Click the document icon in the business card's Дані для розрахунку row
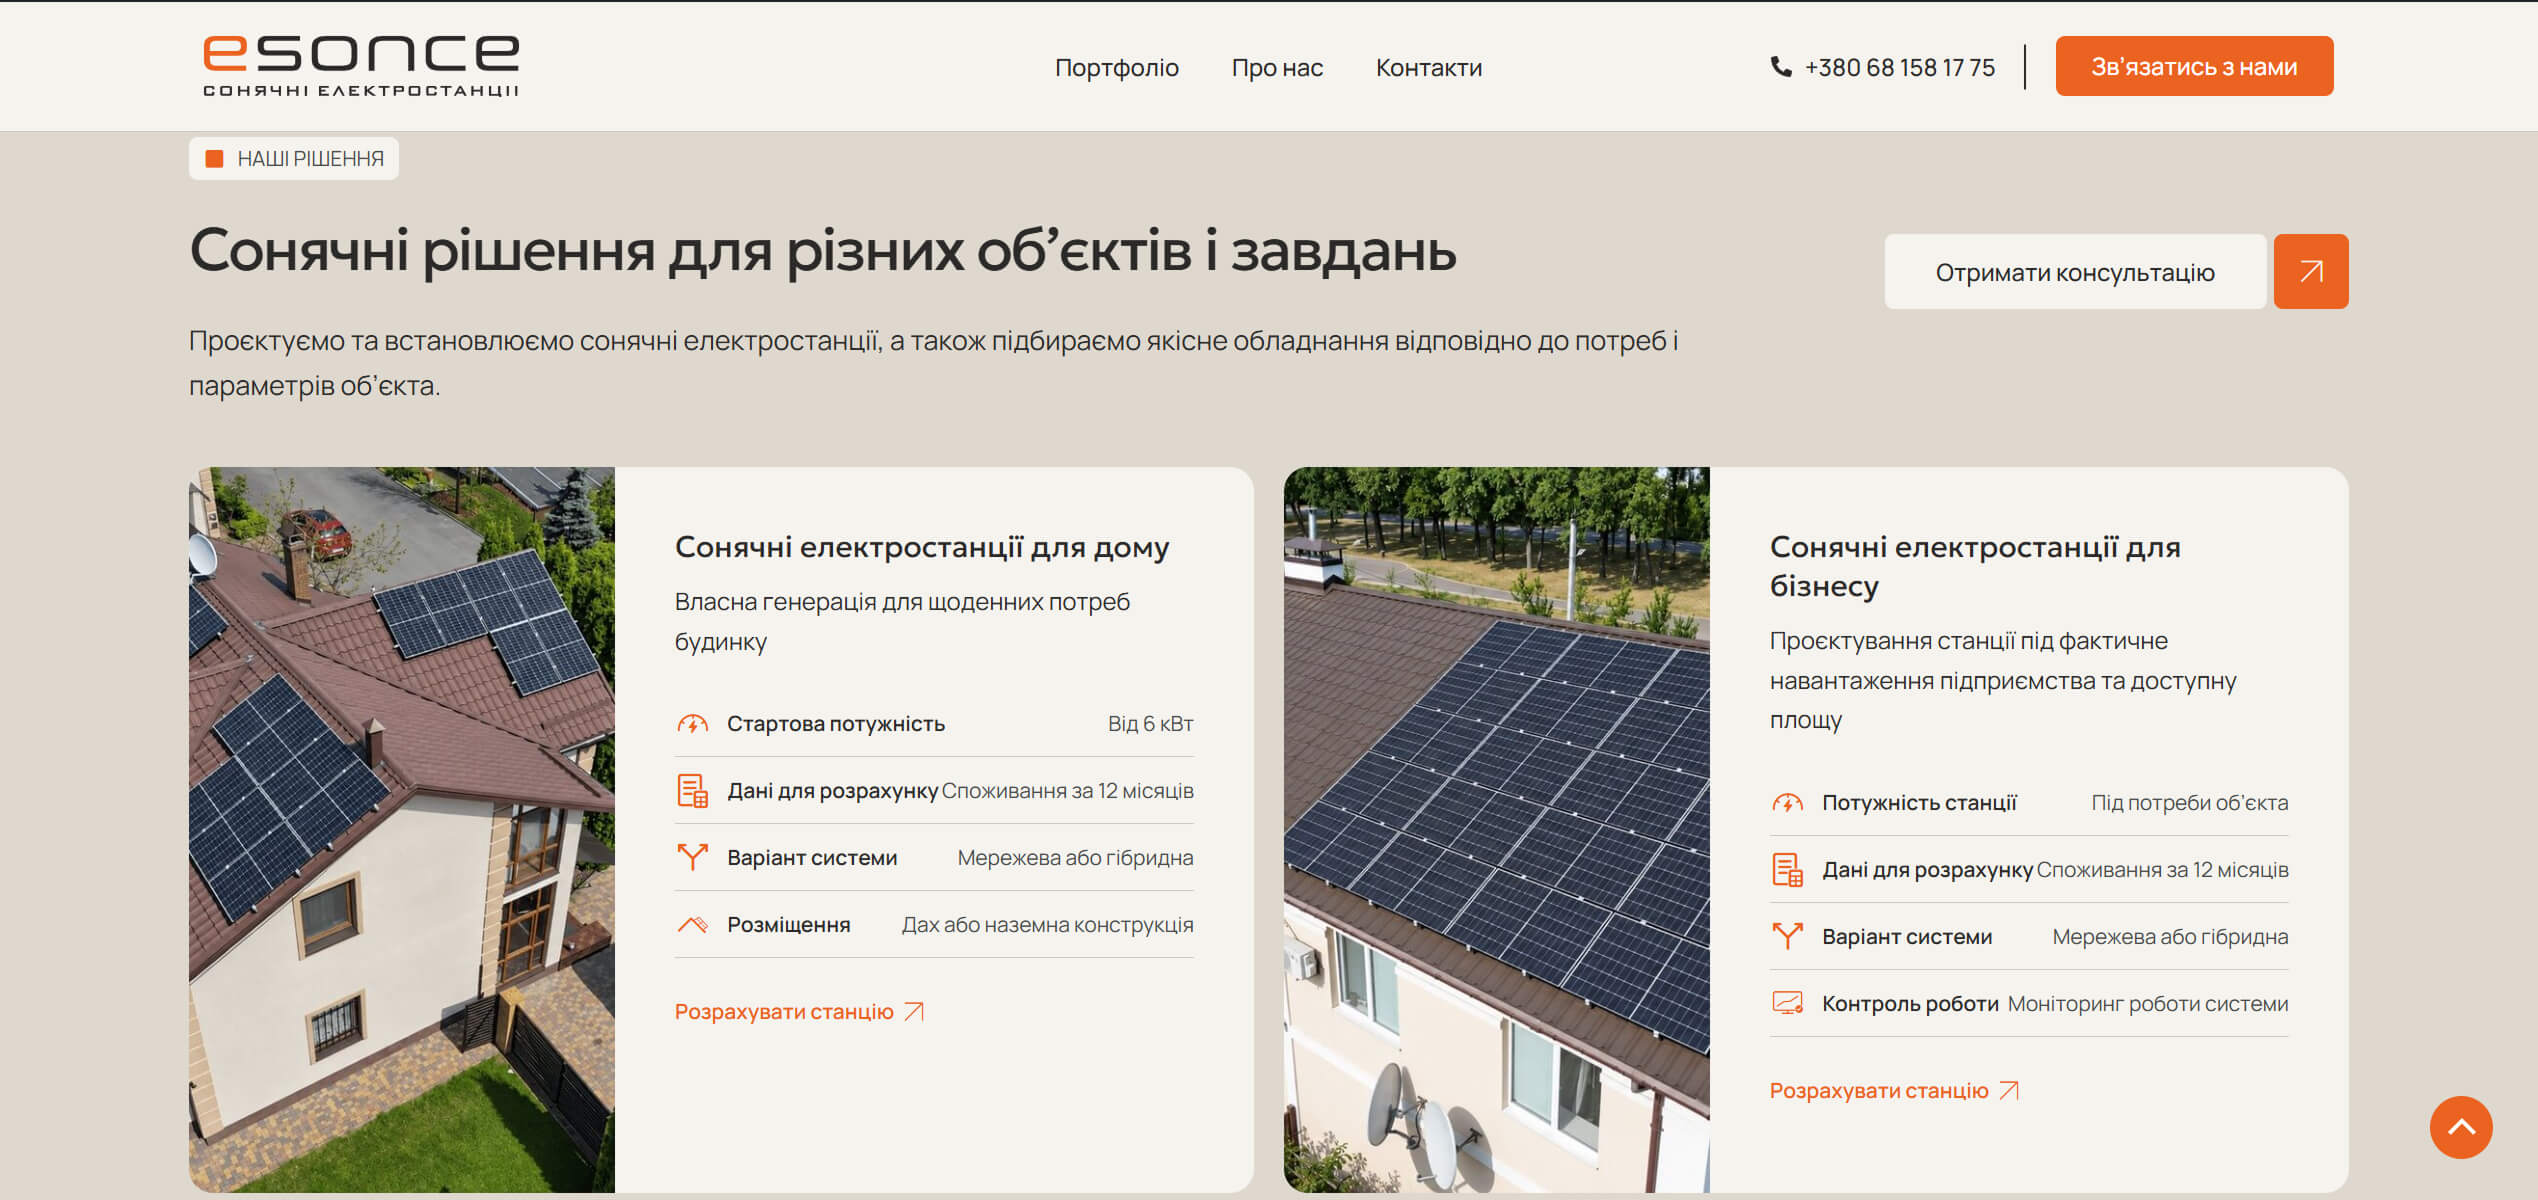This screenshot has width=2538, height=1200. pos(1787,869)
